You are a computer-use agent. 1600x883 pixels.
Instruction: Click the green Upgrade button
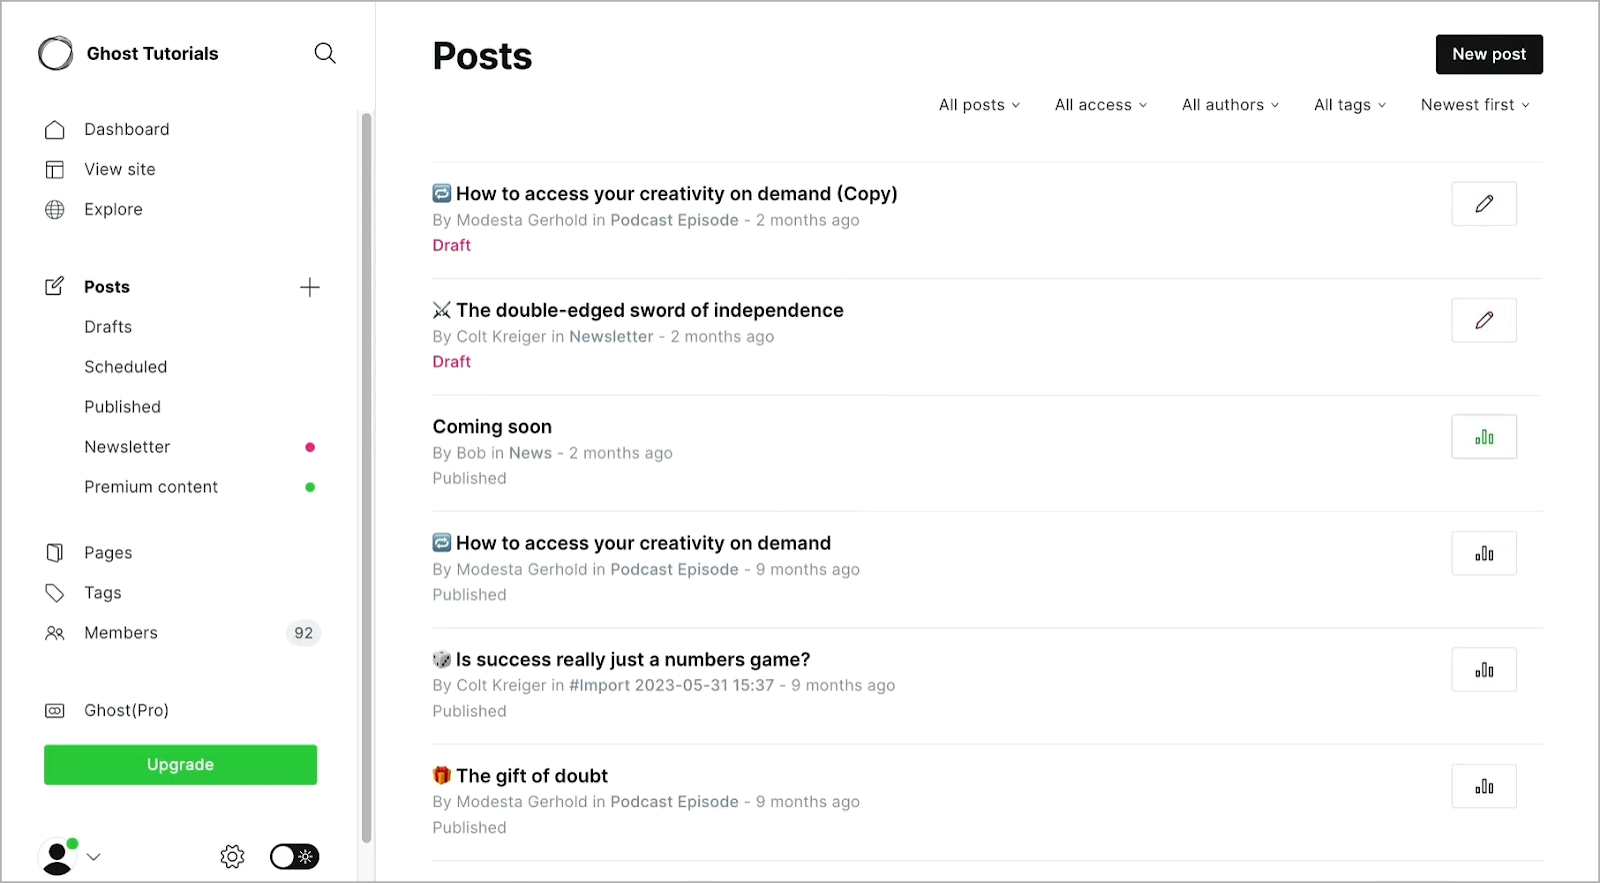point(180,765)
